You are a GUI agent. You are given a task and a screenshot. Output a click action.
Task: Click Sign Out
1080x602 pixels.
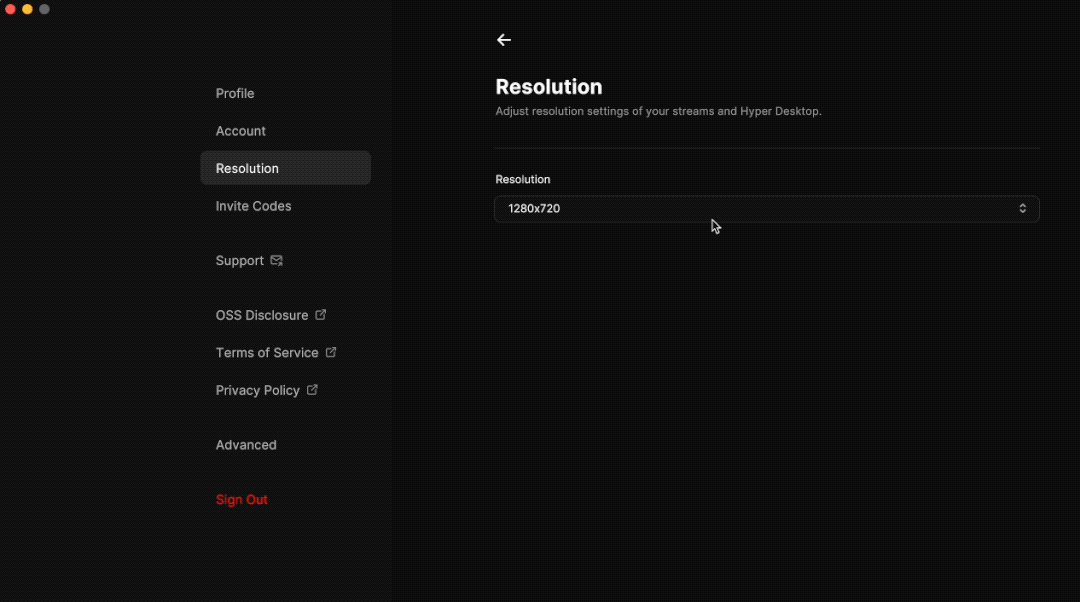pos(241,499)
